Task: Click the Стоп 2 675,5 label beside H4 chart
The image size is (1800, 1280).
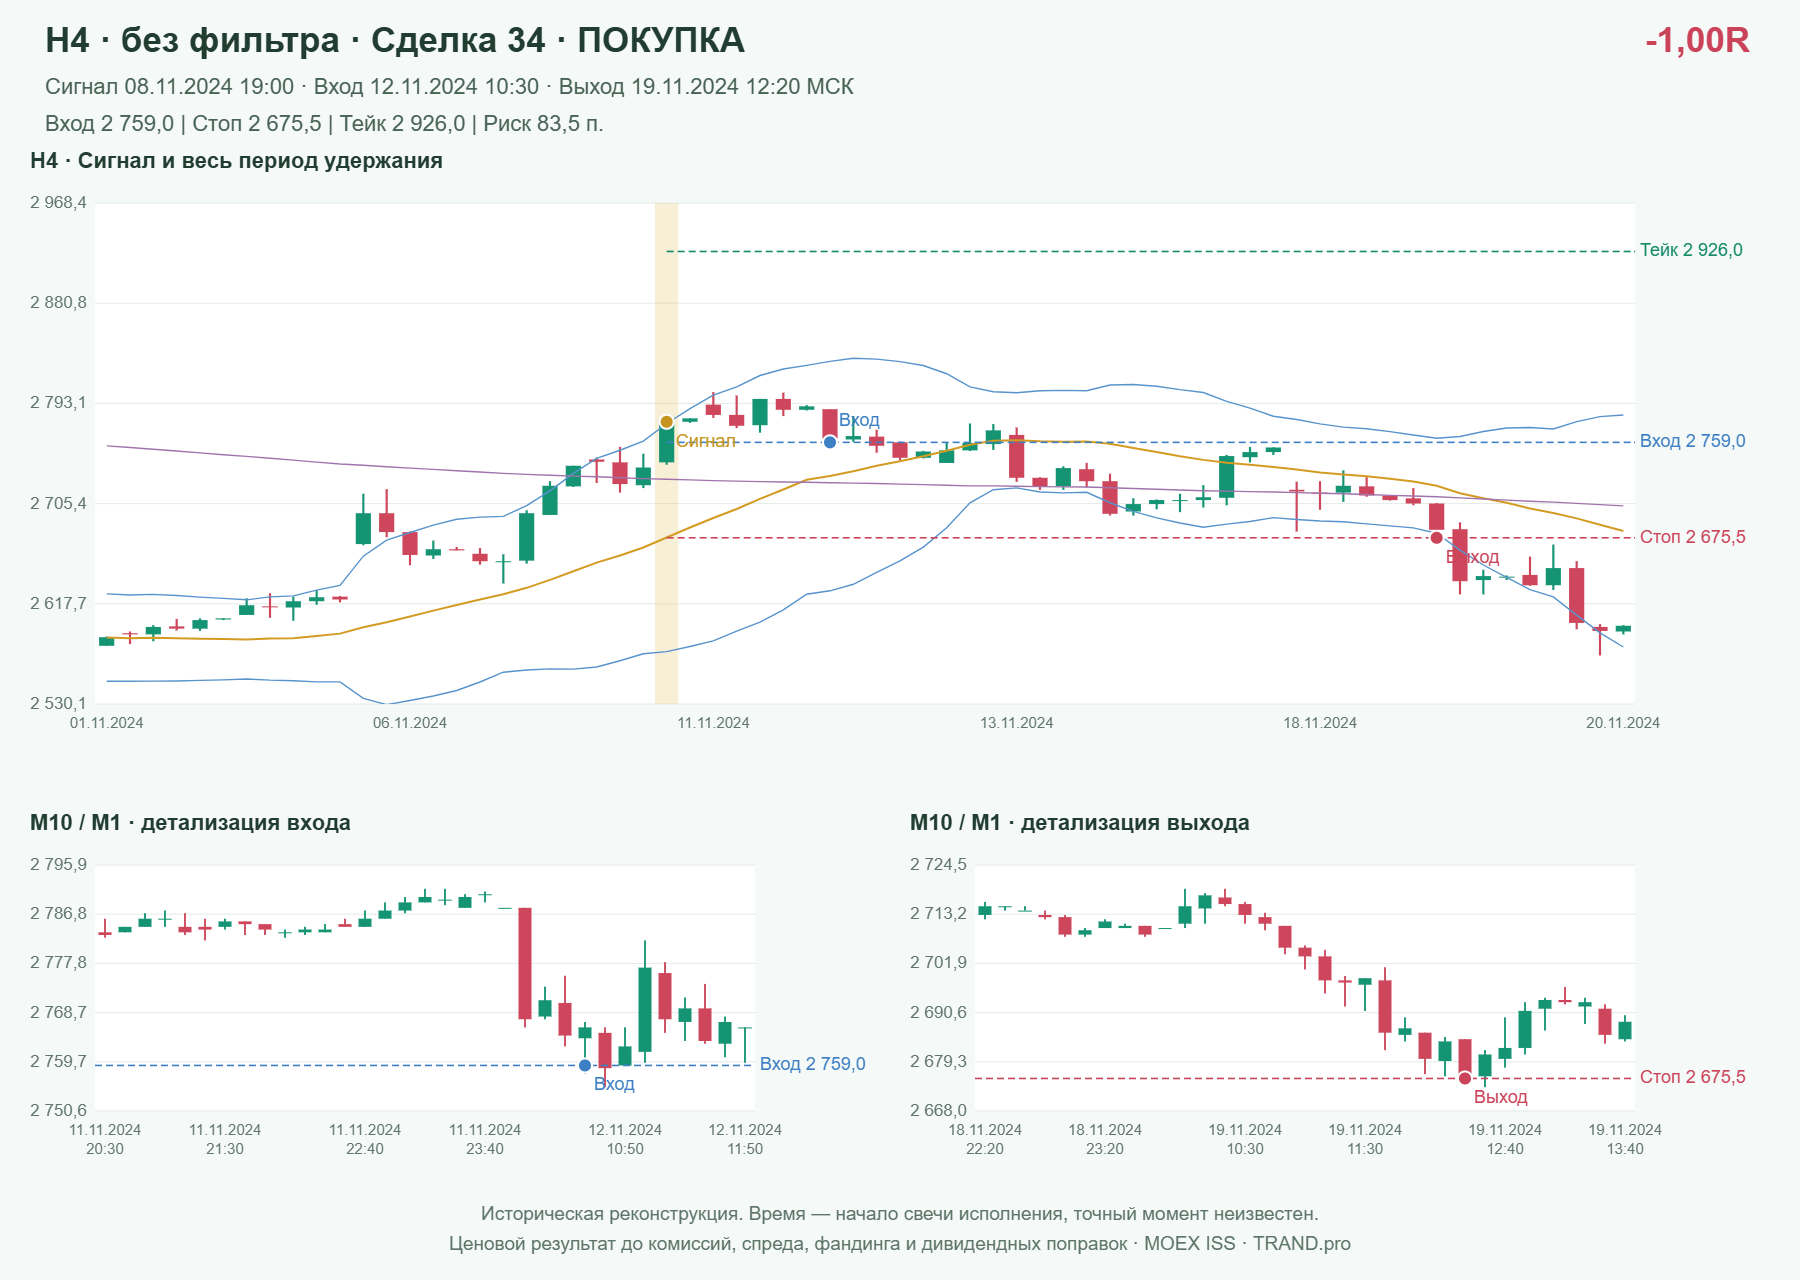Action: (1693, 537)
